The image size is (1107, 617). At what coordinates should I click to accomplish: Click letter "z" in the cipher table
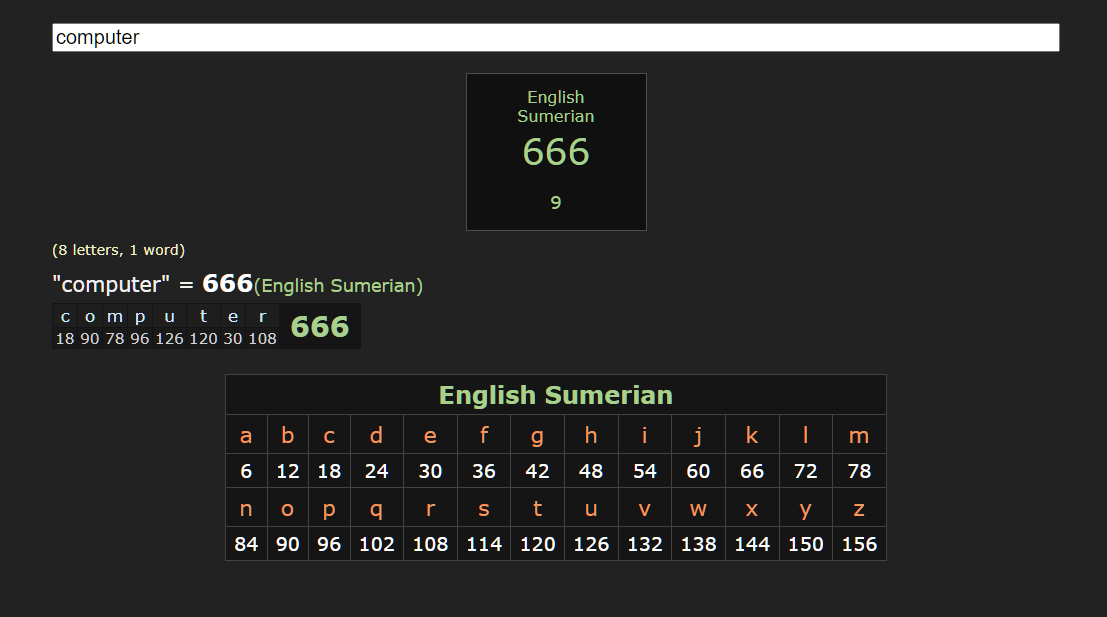(859, 508)
